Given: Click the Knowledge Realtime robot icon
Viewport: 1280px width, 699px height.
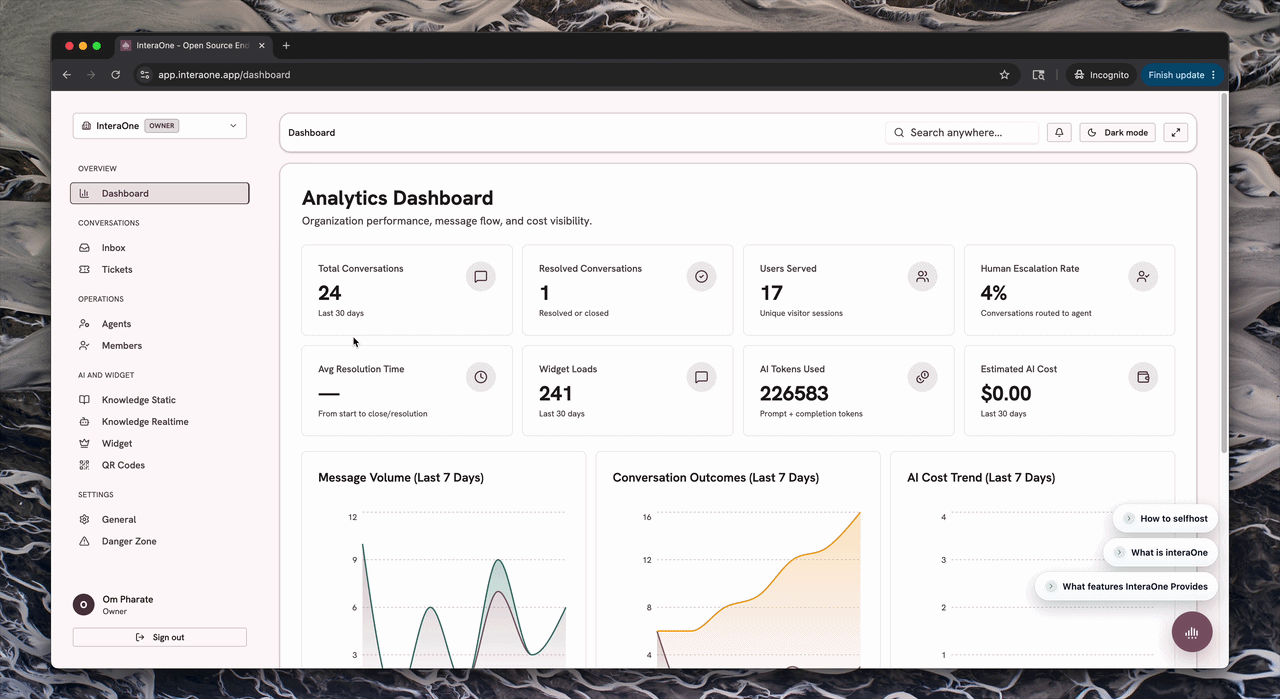Looking at the screenshot, I should click(84, 421).
